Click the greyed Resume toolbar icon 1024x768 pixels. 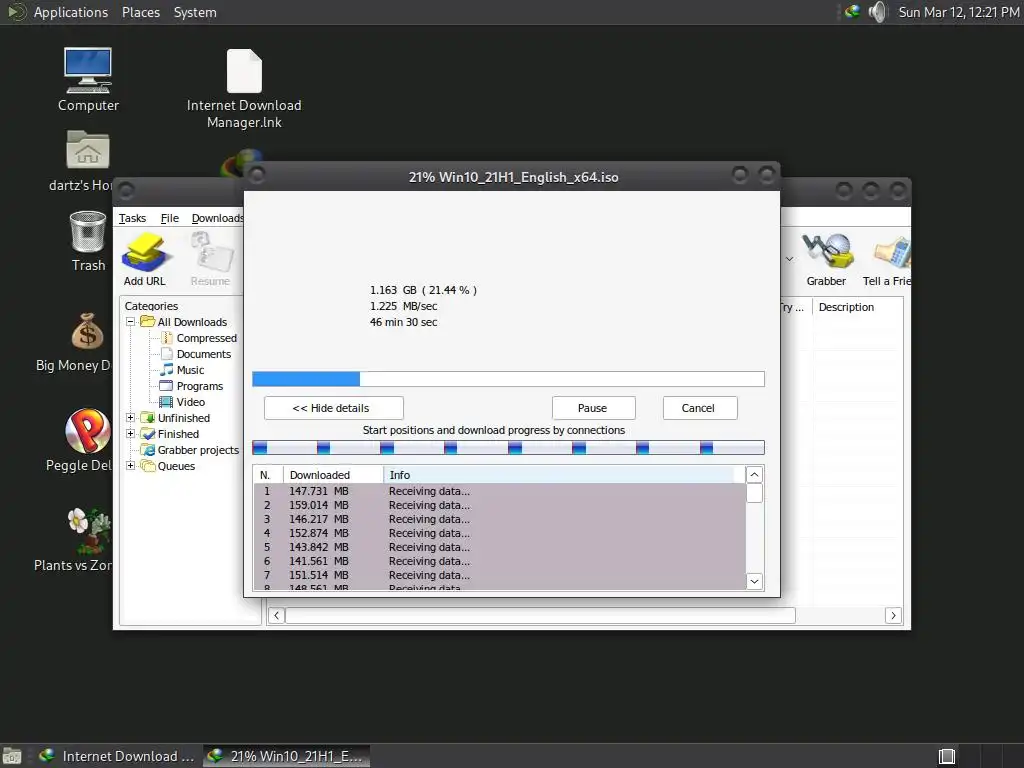(210, 260)
